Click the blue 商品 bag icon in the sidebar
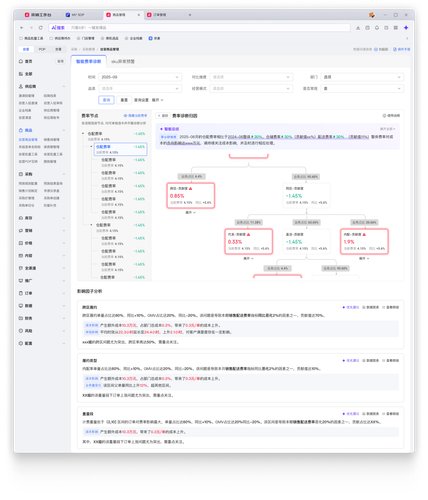 (21, 130)
